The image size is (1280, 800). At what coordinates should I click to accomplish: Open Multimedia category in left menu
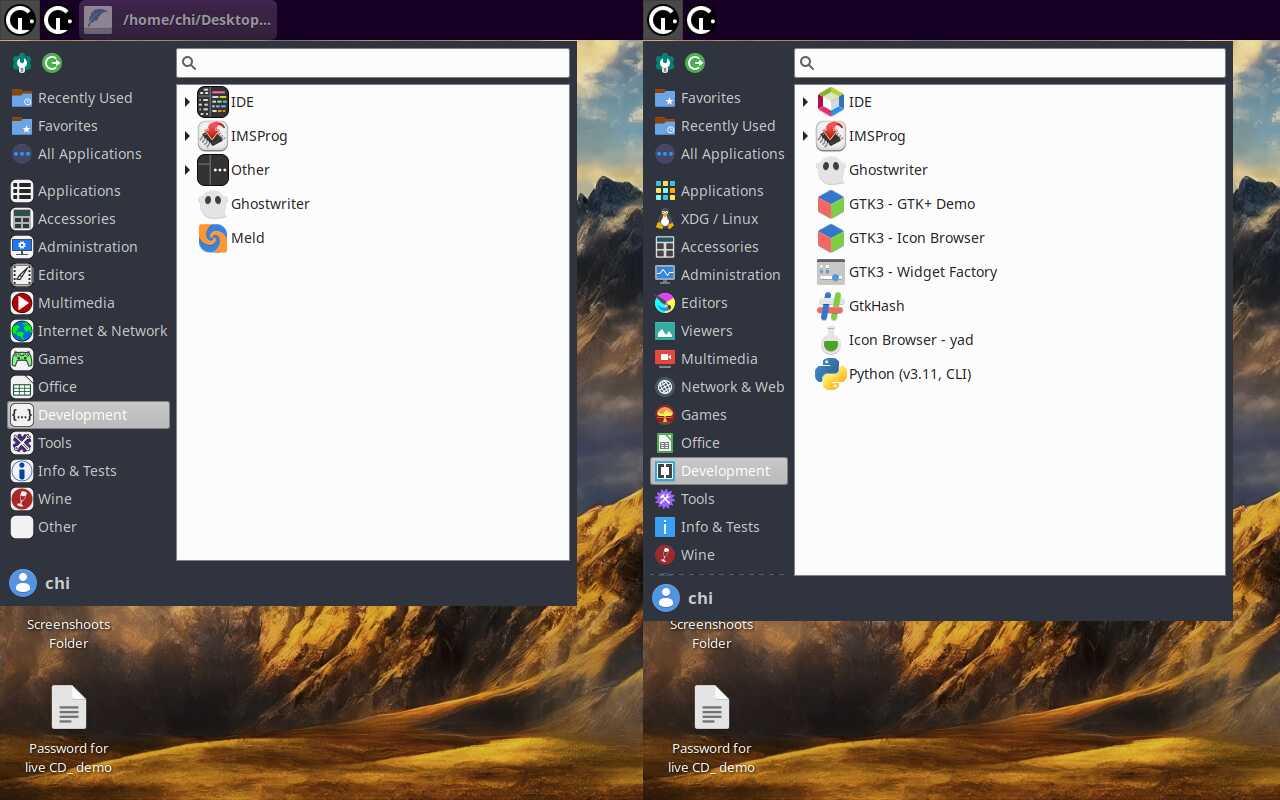[x=89, y=303]
